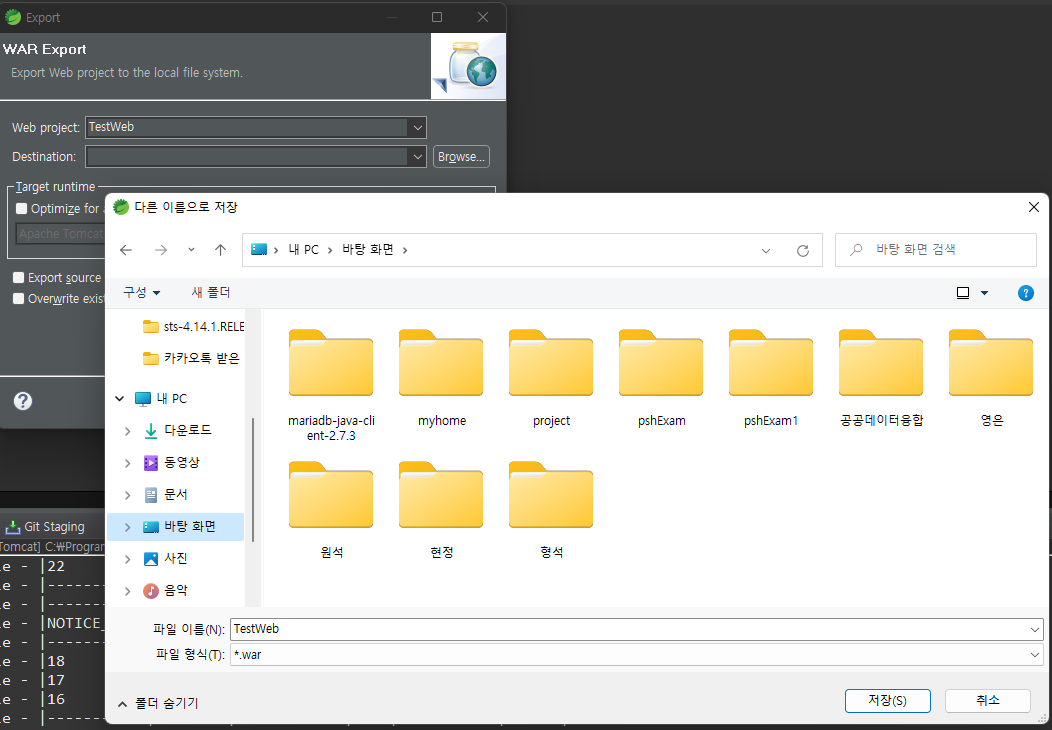Select the 공공데이터융합 folder
Viewport: 1052px width, 730px height.
tap(882, 379)
